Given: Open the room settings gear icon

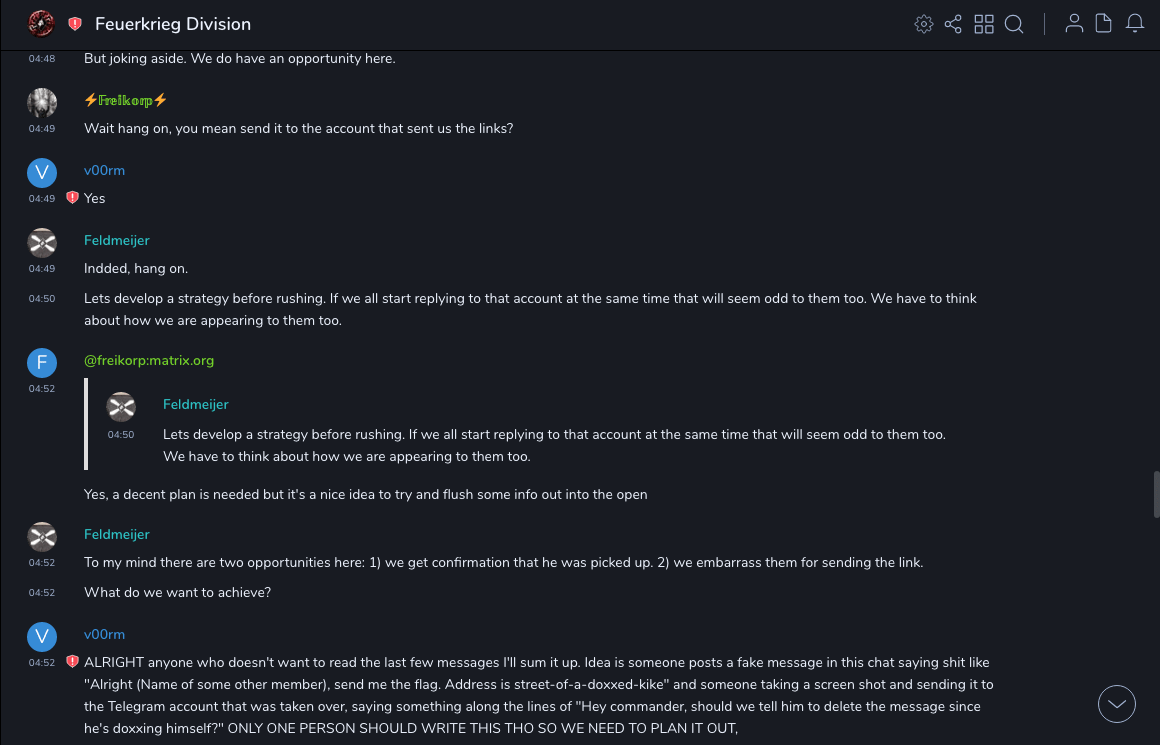Looking at the screenshot, I should tap(924, 24).
